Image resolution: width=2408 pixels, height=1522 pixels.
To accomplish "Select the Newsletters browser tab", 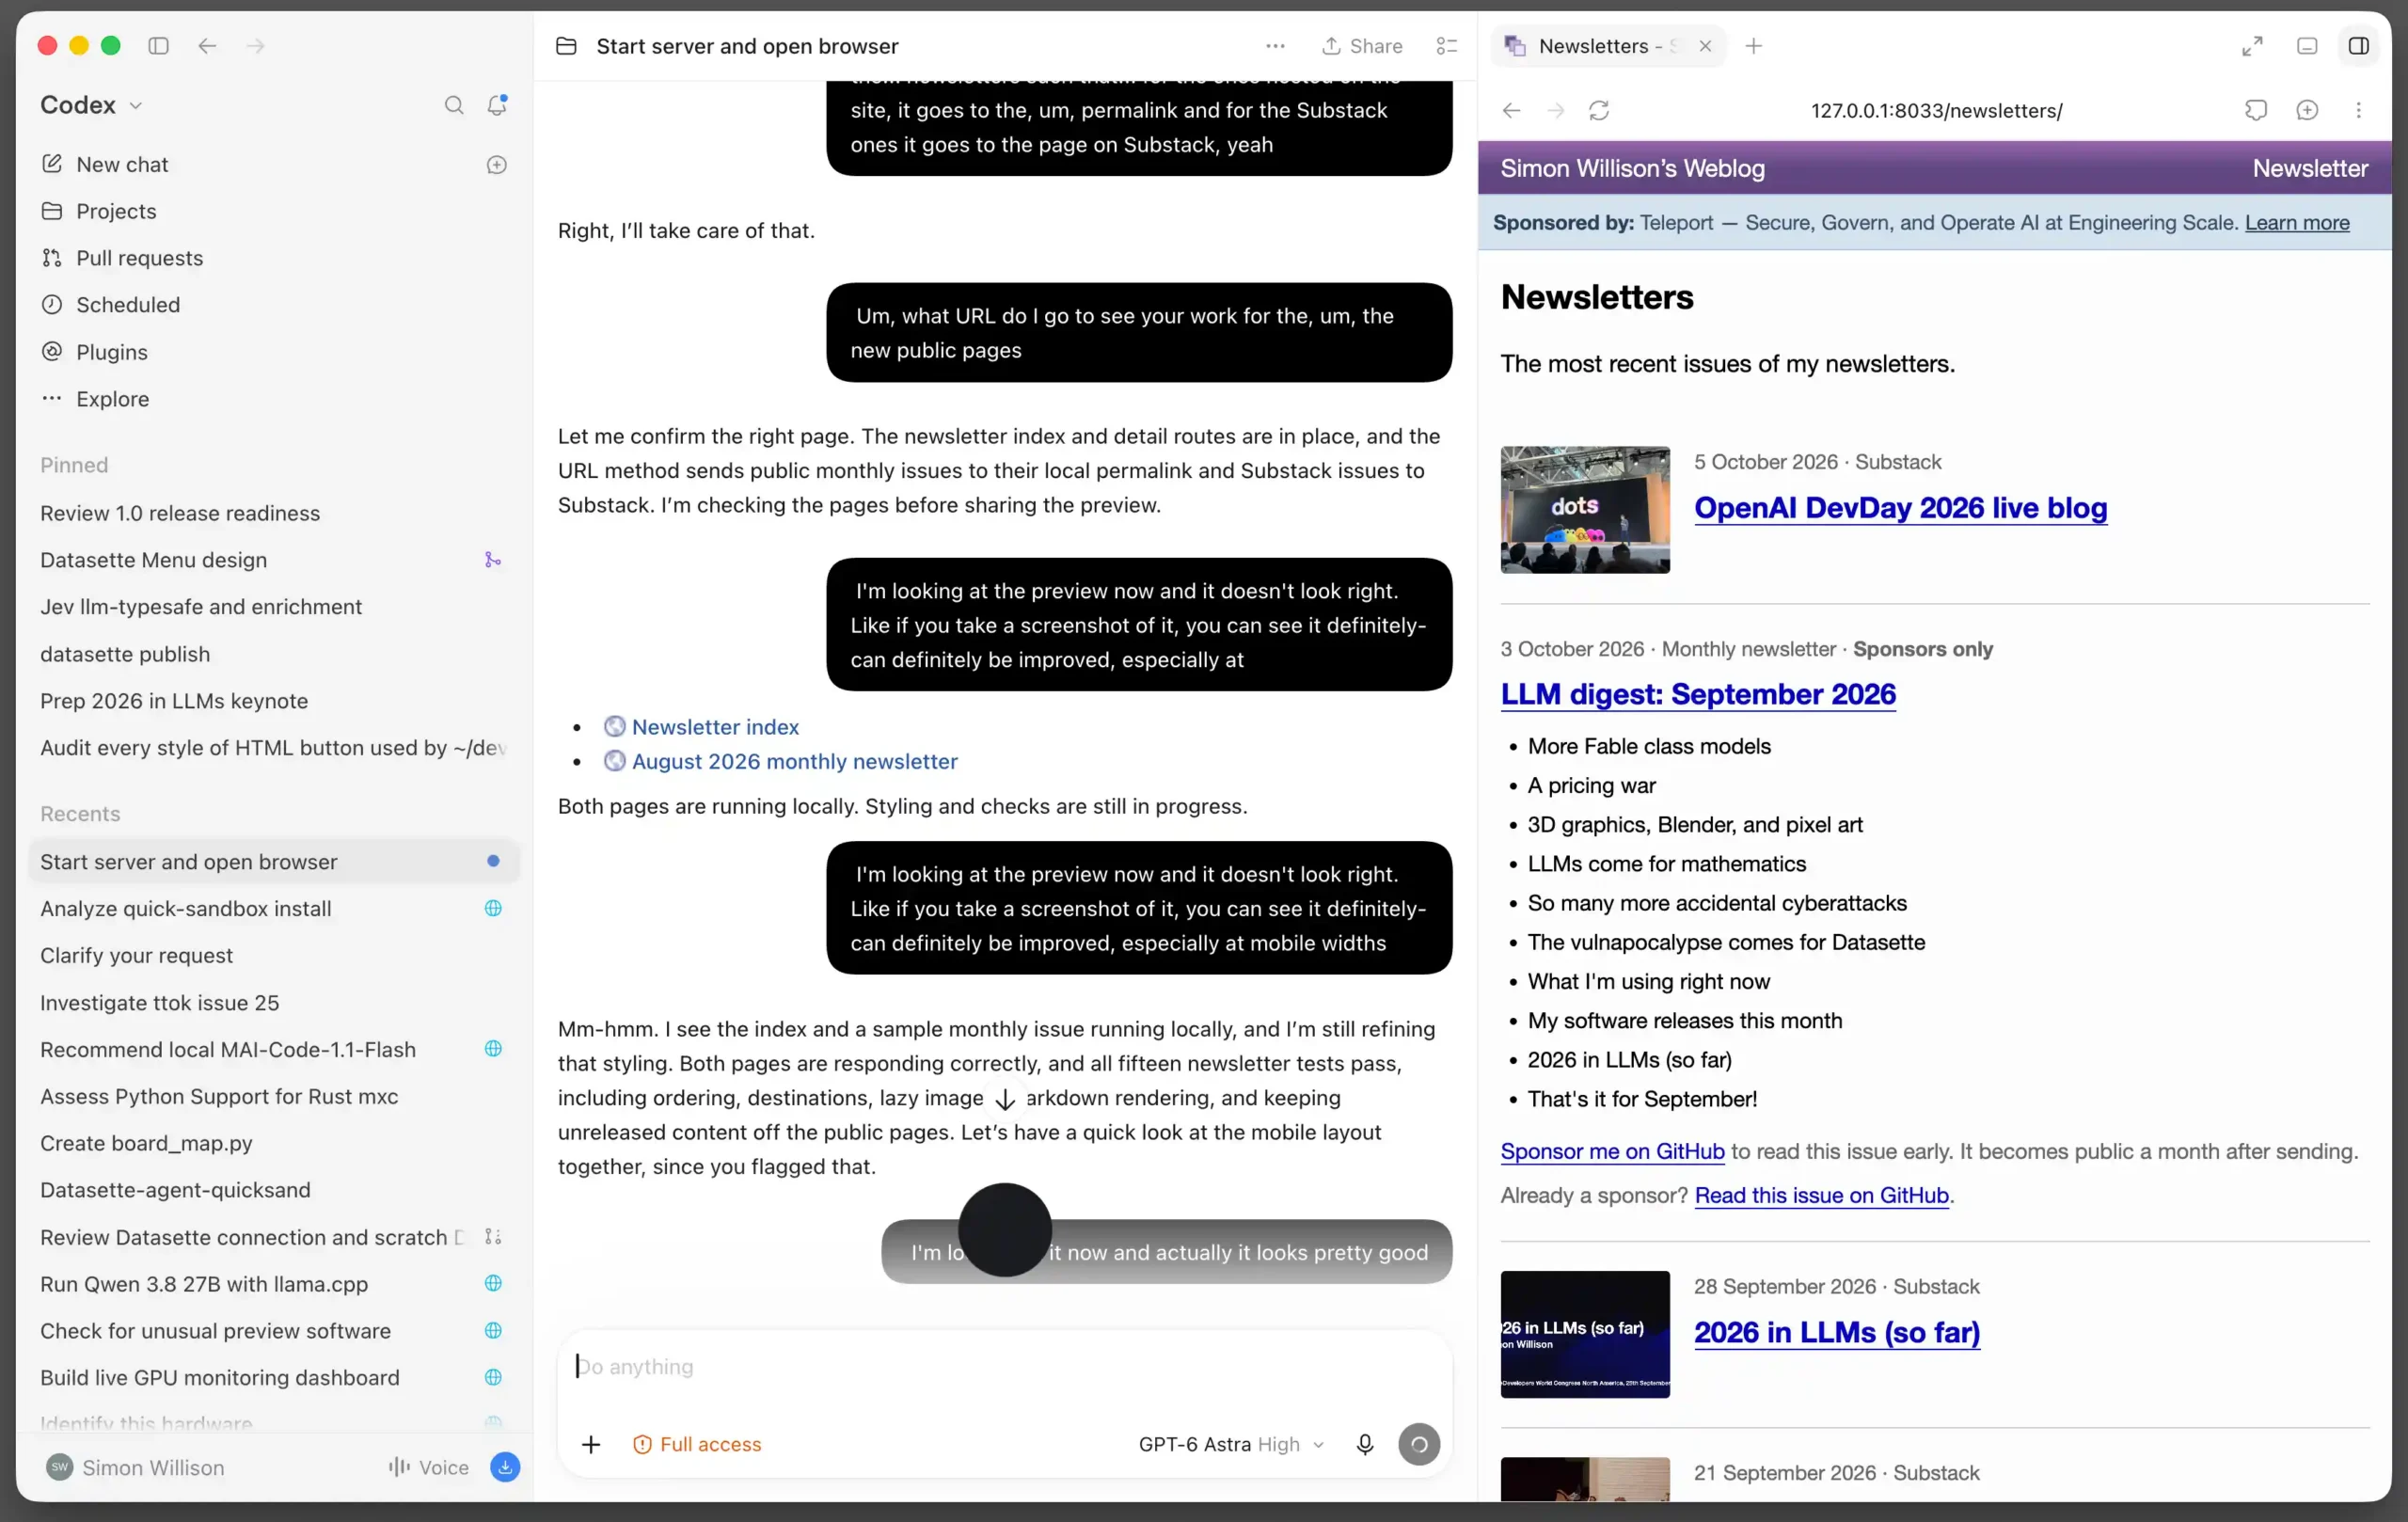I will (x=1597, y=46).
